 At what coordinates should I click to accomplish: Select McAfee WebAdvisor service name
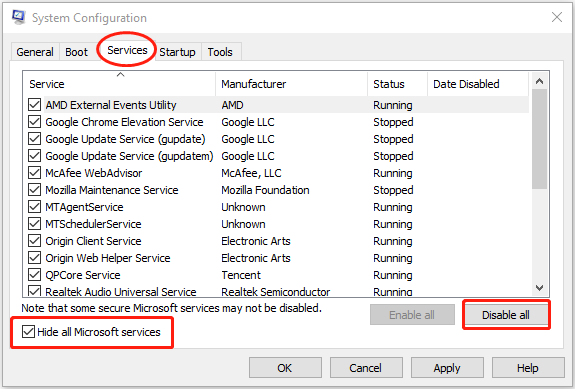[x=94, y=173]
